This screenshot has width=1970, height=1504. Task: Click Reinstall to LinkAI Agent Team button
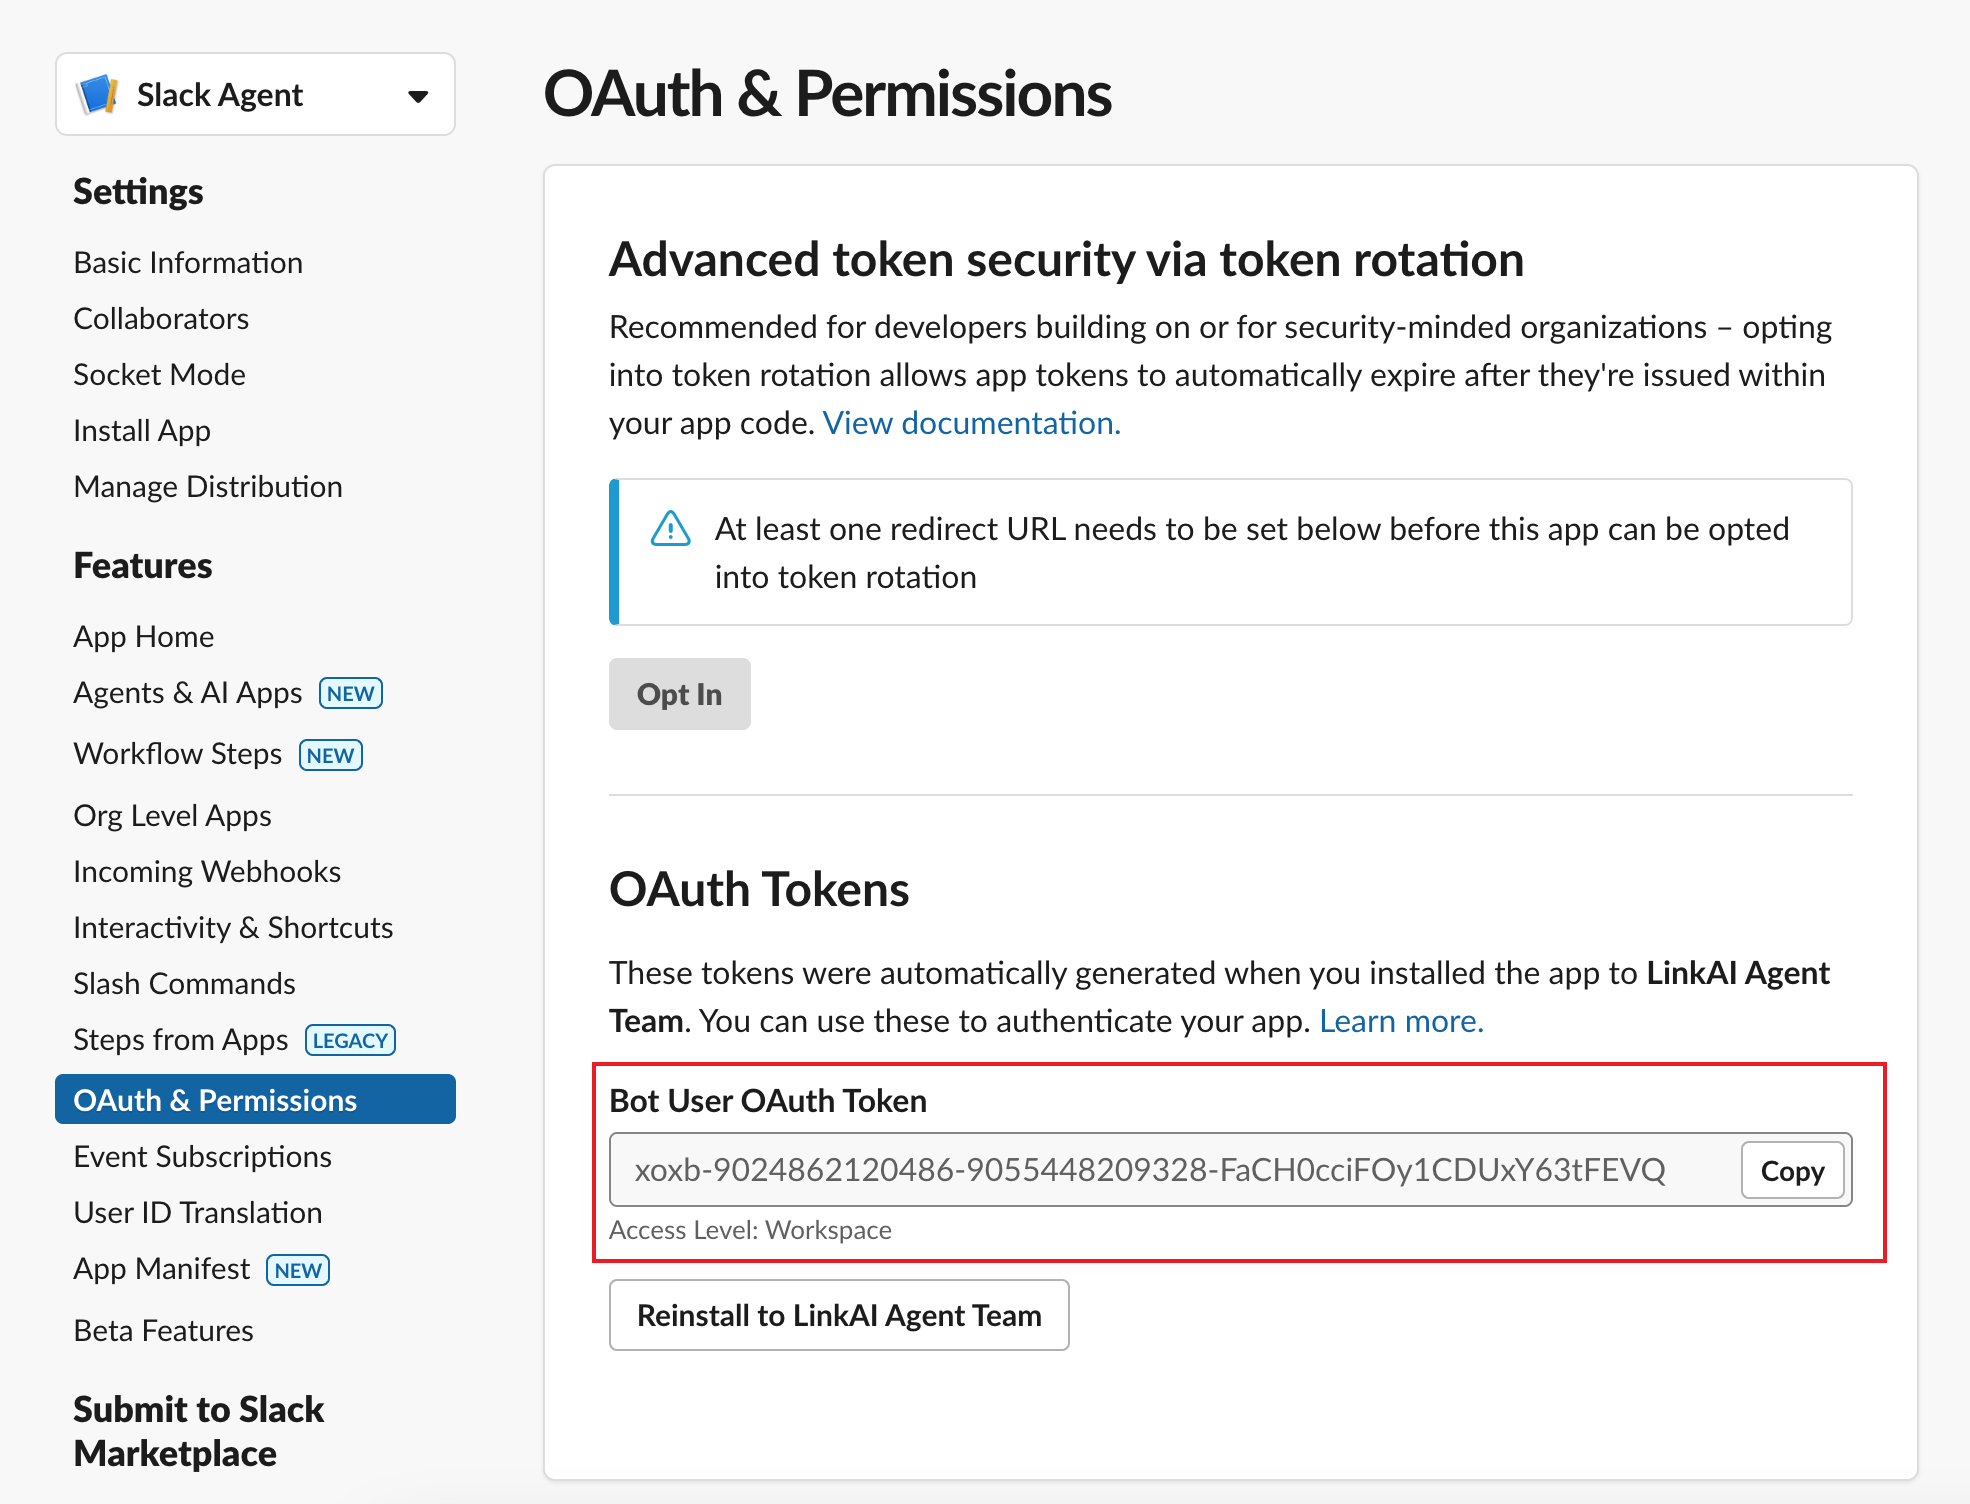(x=839, y=1315)
